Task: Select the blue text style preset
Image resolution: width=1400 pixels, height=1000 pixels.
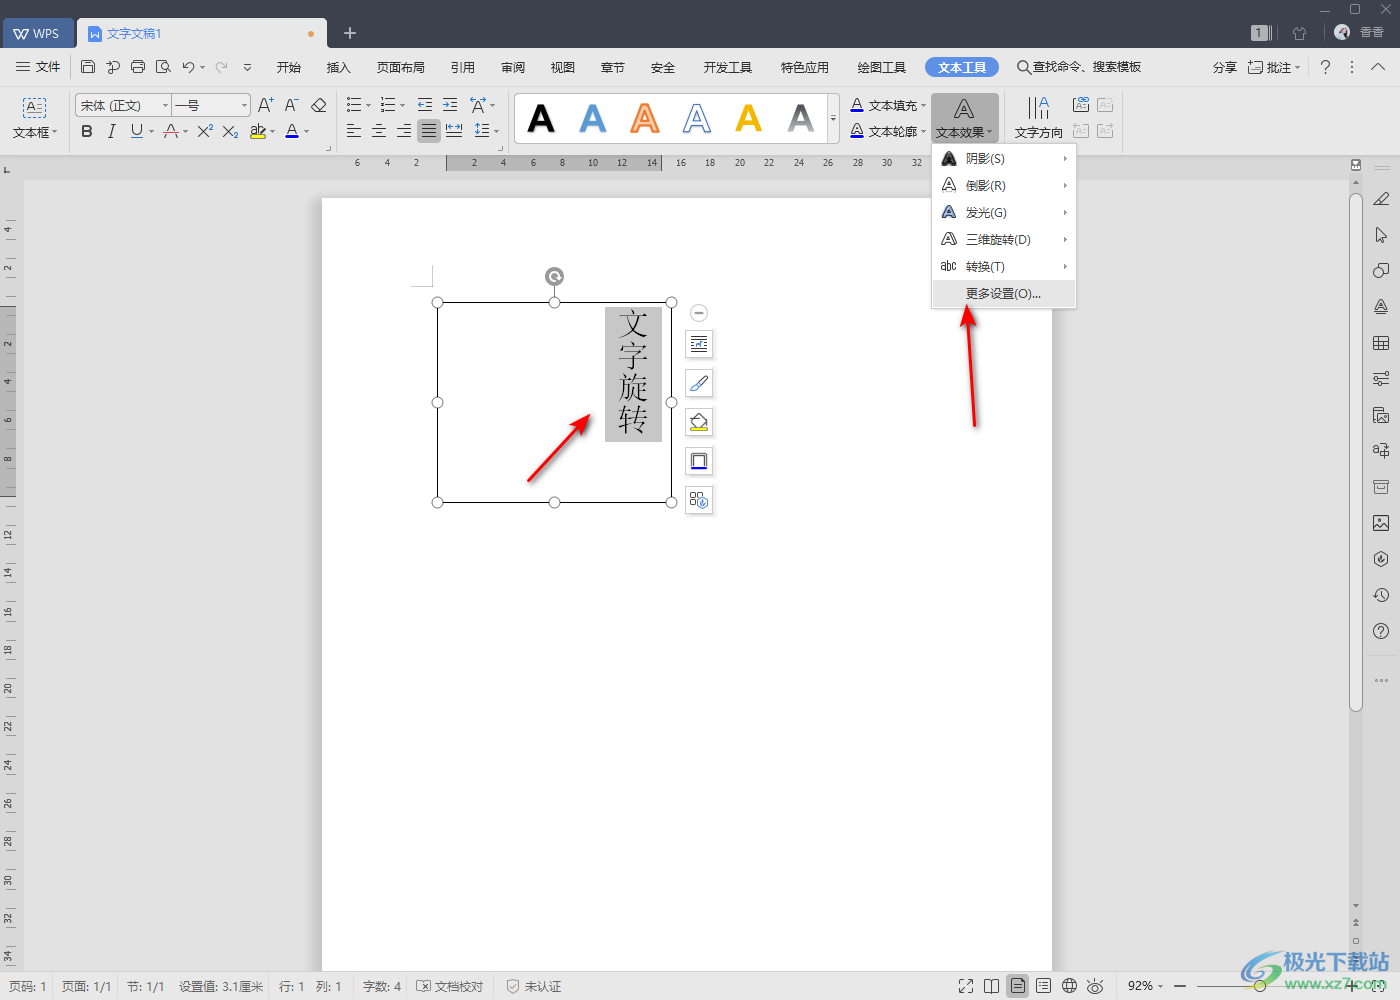Action: point(593,119)
